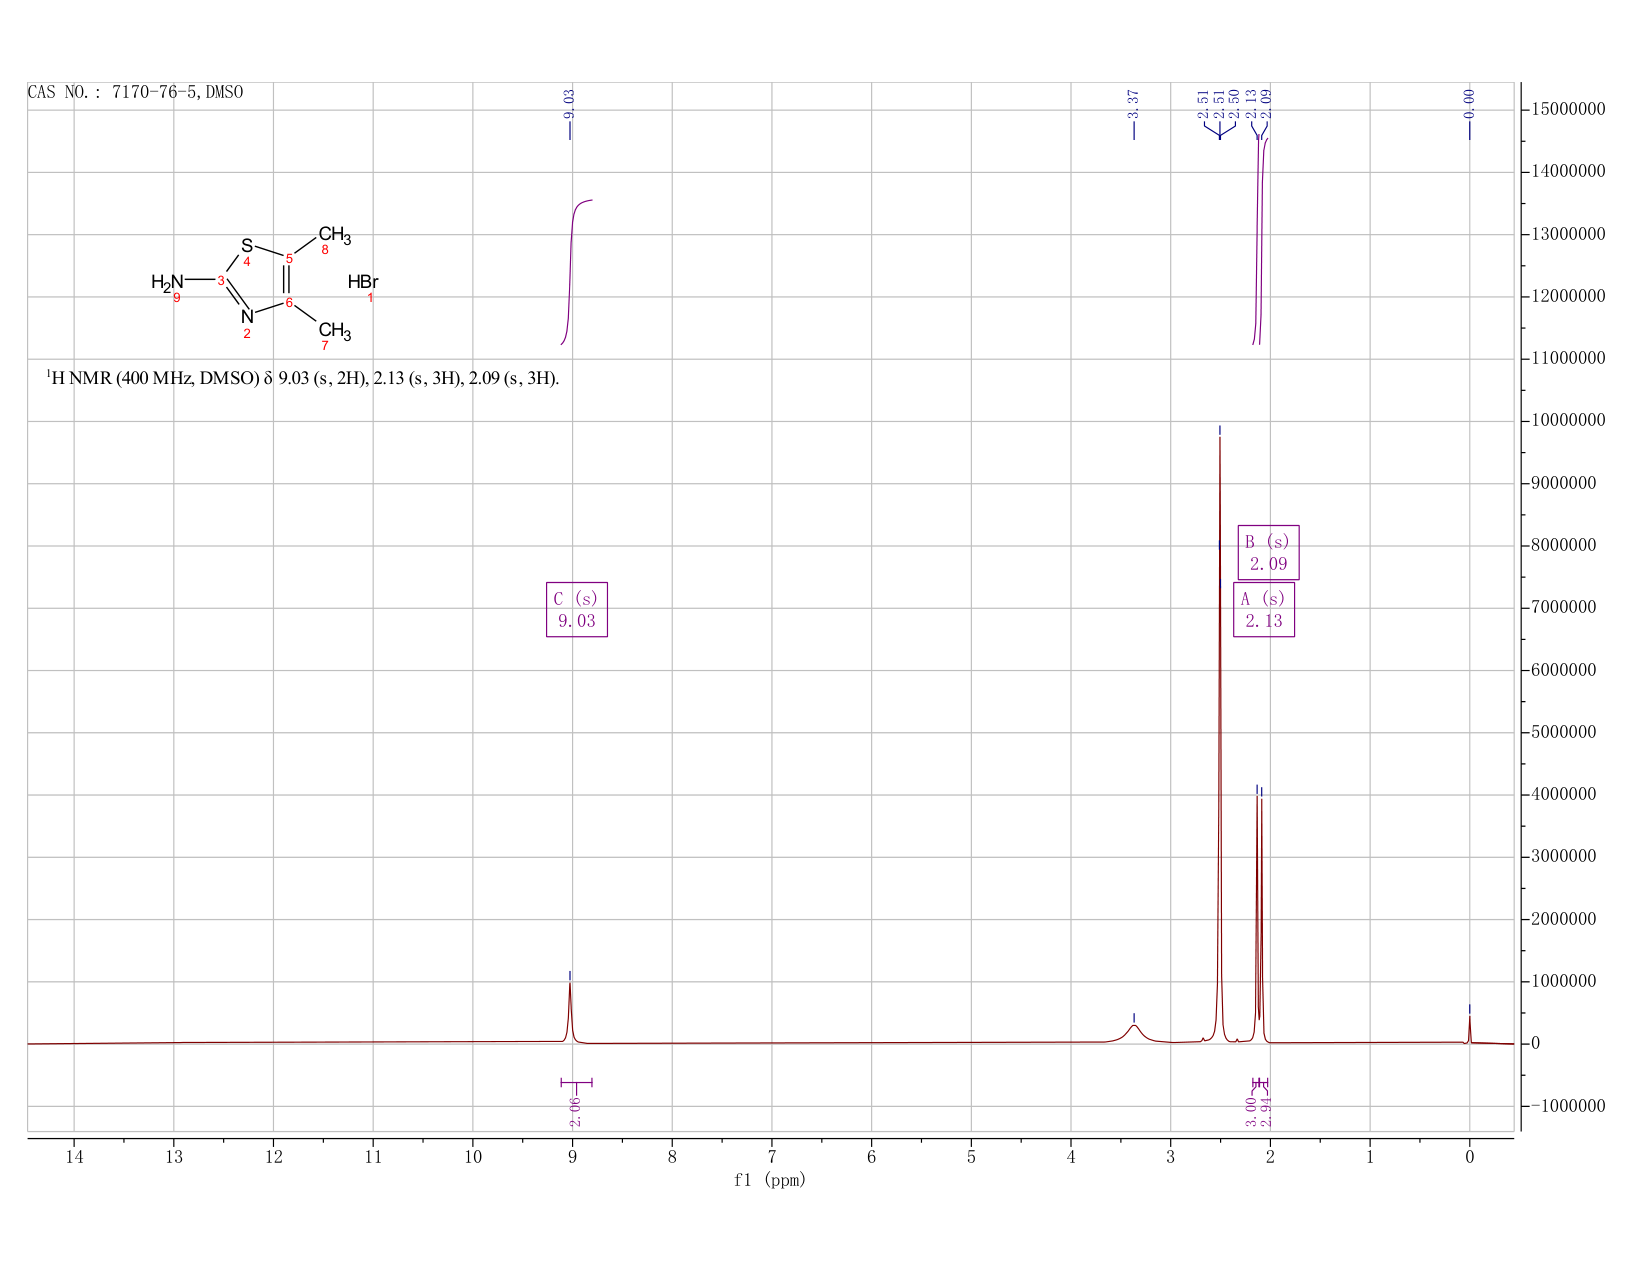Click the HBr label in the structure
This screenshot has height=1275, width=1650.
point(363,283)
